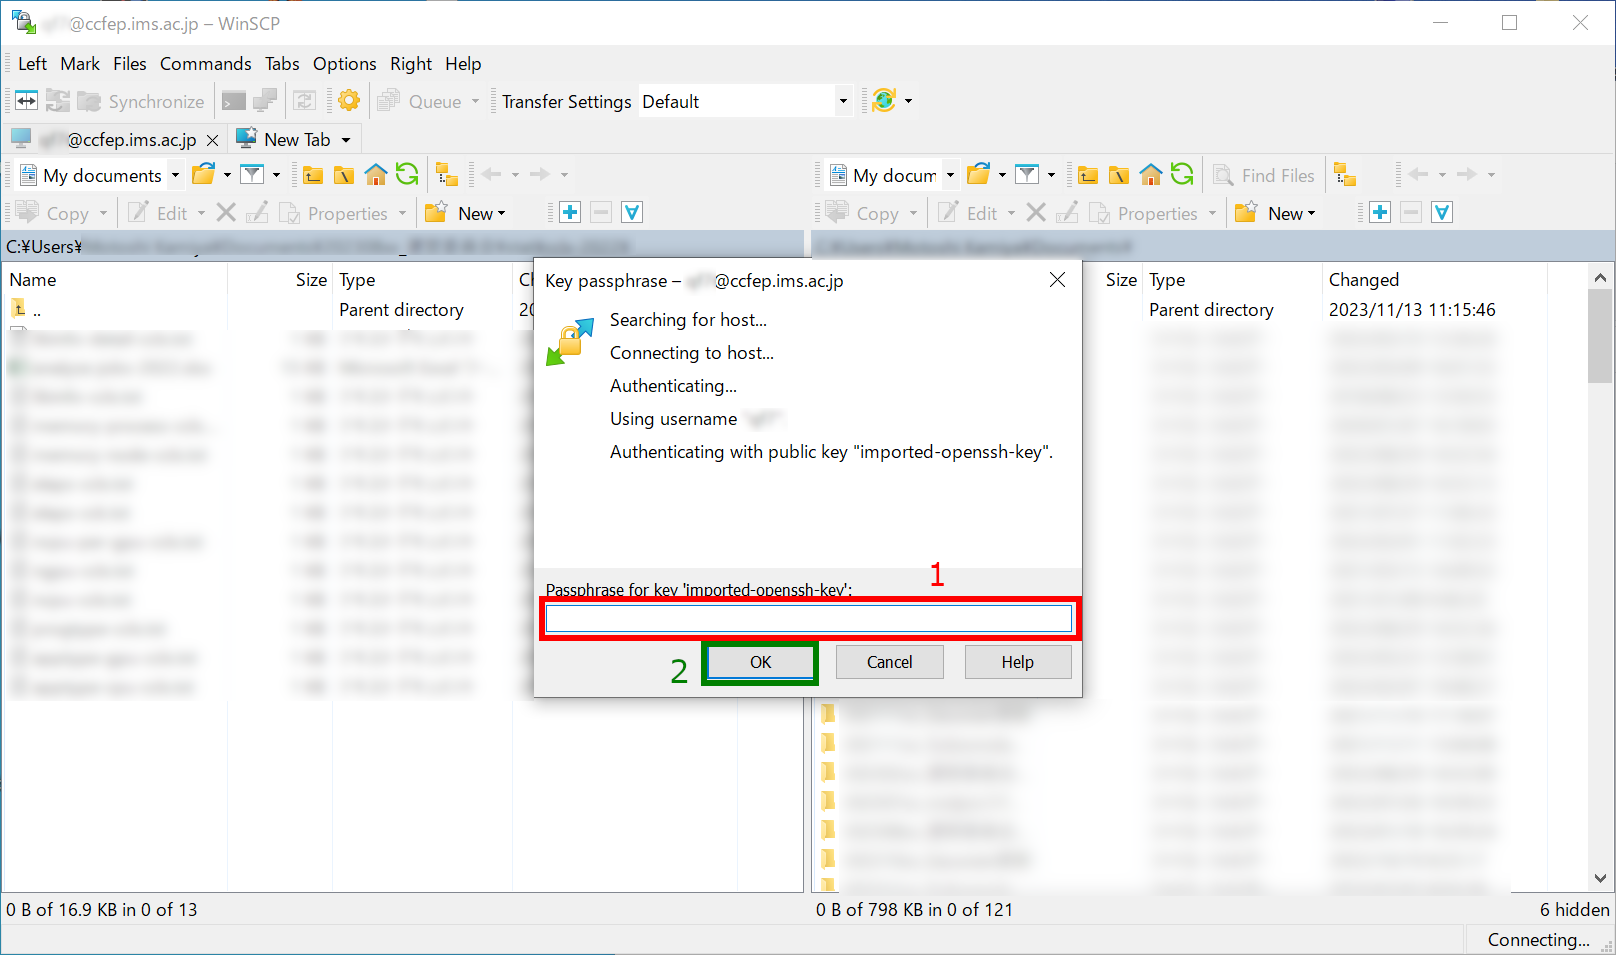Select left panel parent directory row

click(x=260, y=310)
